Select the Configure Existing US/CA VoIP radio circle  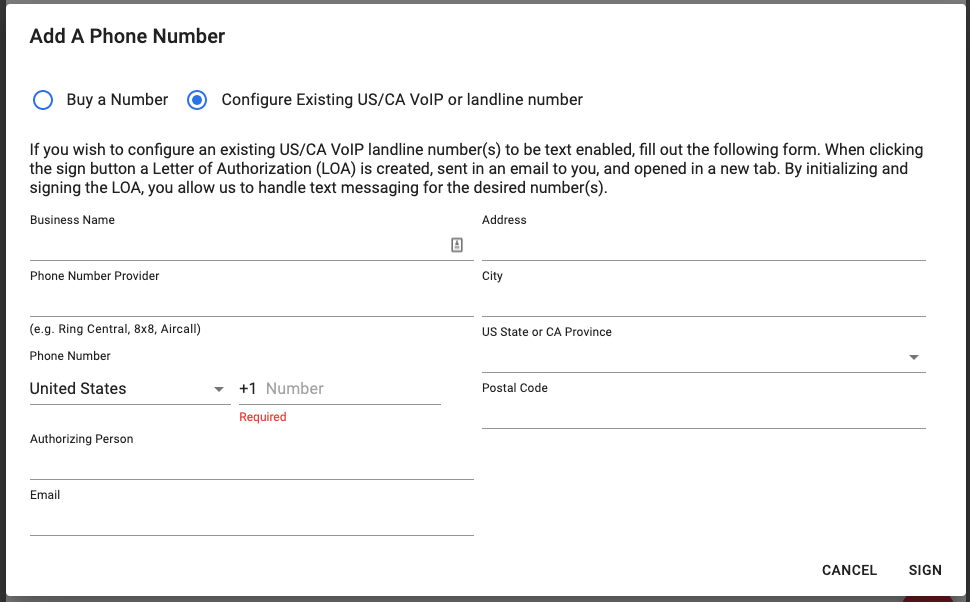(x=197, y=100)
